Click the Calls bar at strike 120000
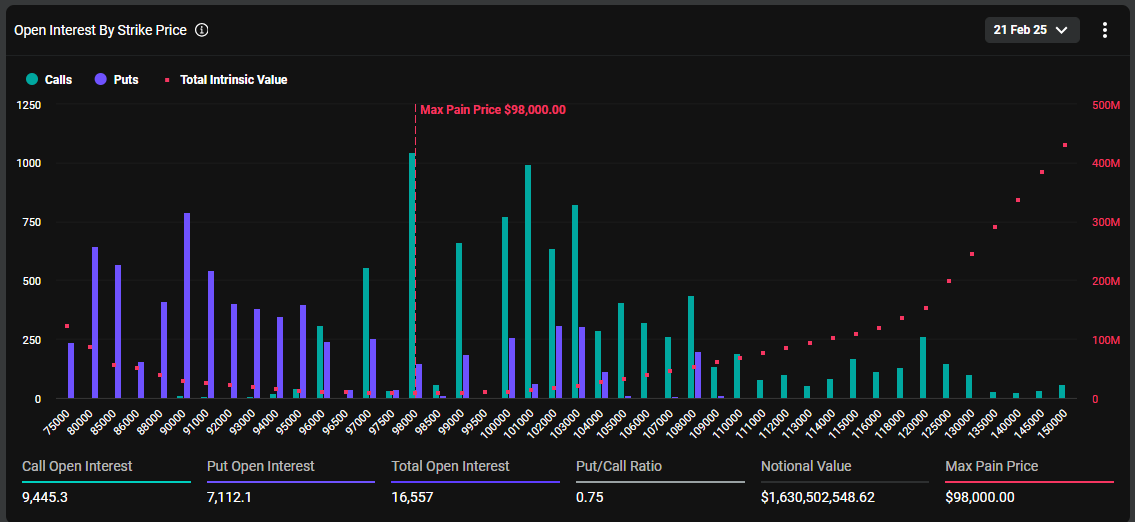 (923, 368)
